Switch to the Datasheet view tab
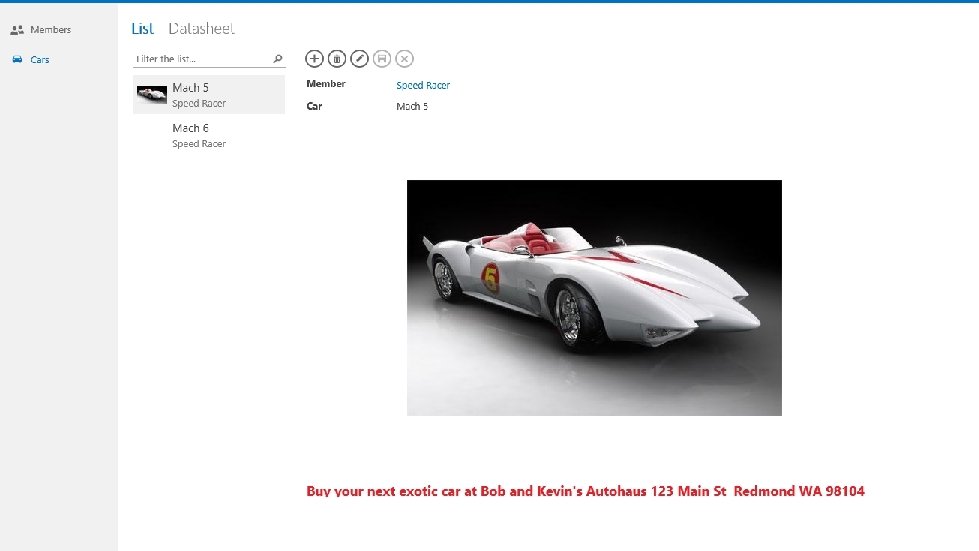Image resolution: width=979 pixels, height=551 pixels. pyautogui.click(x=201, y=29)
